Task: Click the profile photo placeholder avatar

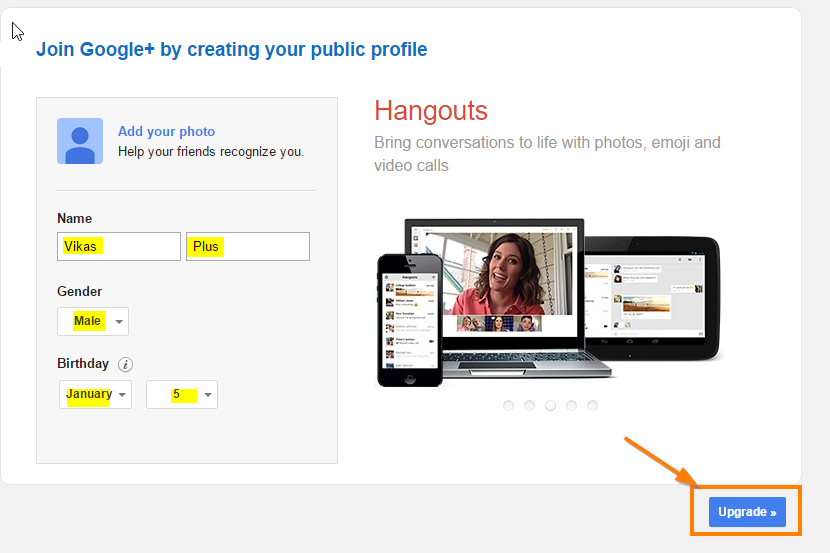Action: (80, 141)
